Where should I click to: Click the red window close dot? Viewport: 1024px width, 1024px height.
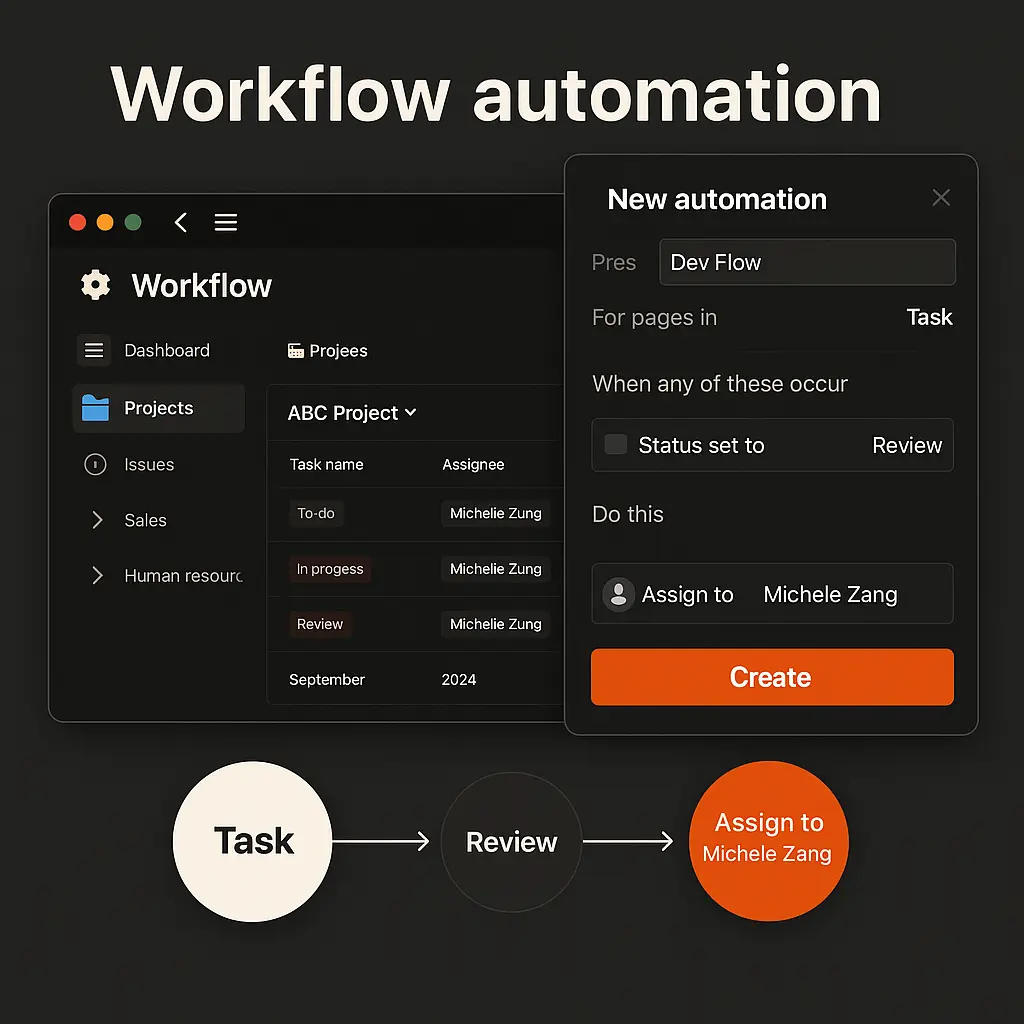tap(78, 222)
